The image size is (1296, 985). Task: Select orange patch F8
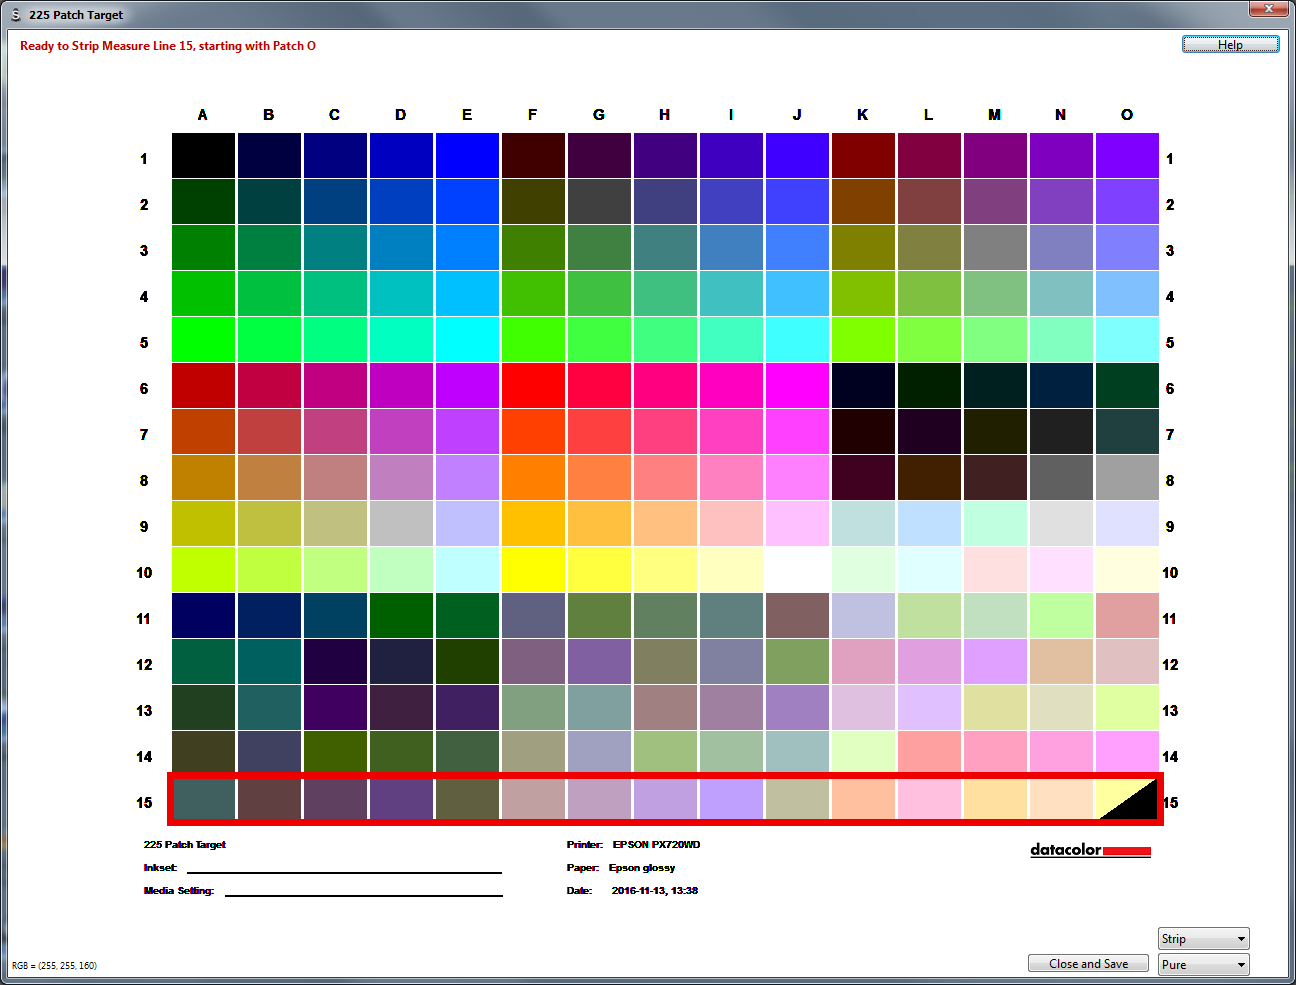pyautogui.click(x=533, y=478)
